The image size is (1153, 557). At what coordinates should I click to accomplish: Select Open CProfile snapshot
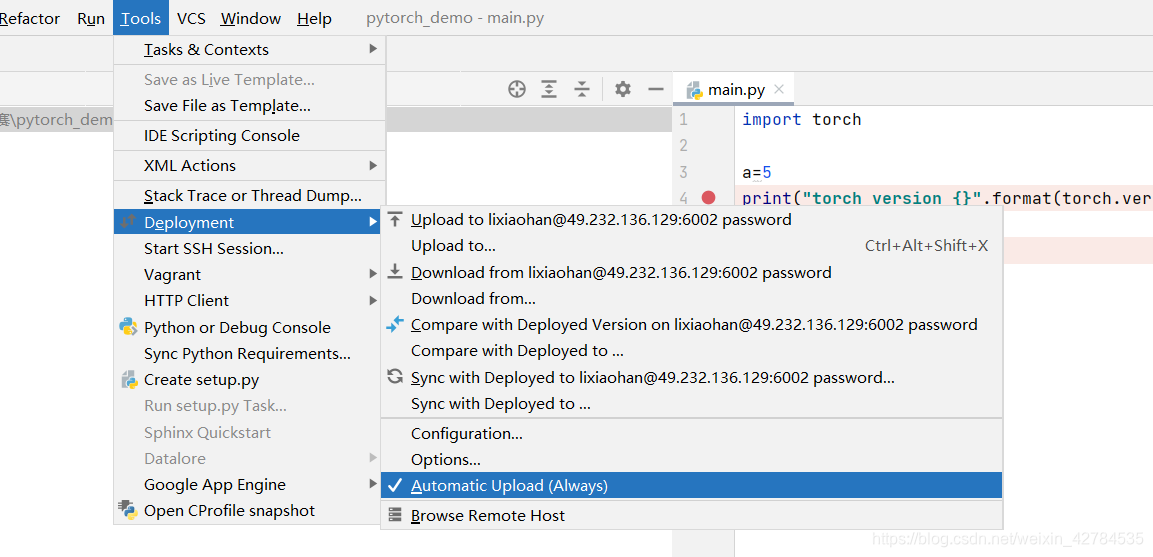pos(249,511)
